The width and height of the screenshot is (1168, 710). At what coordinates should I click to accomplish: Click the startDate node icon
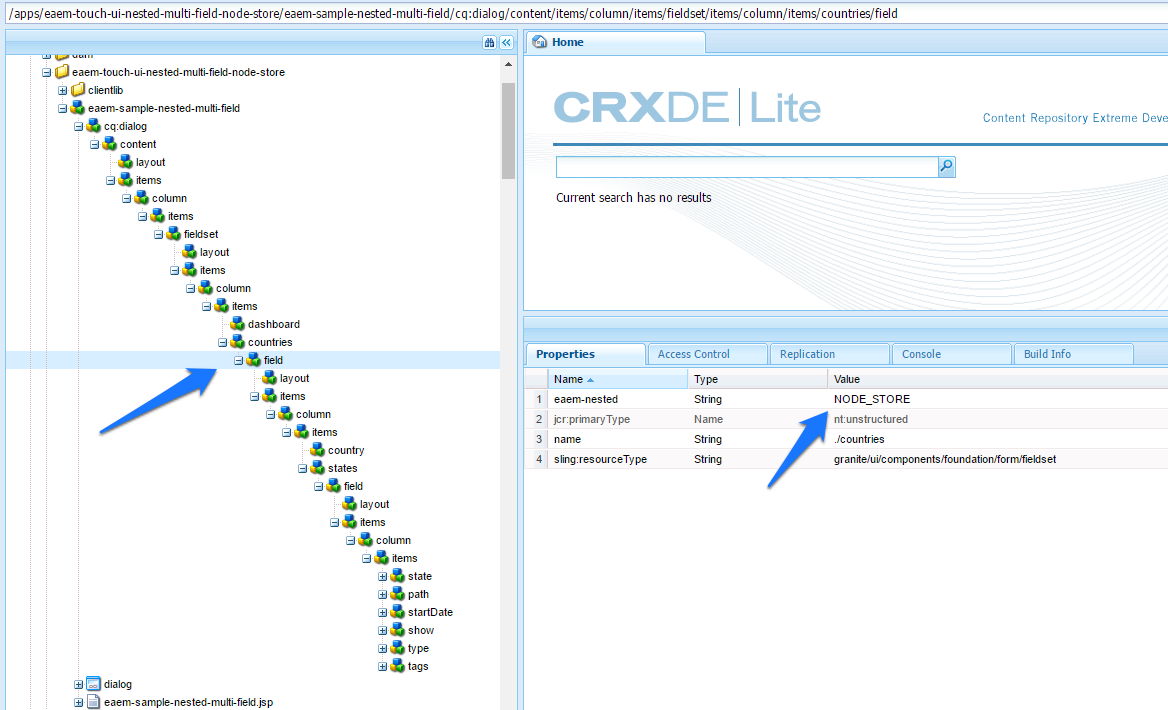pyautogui.click(x=398, y=612)
